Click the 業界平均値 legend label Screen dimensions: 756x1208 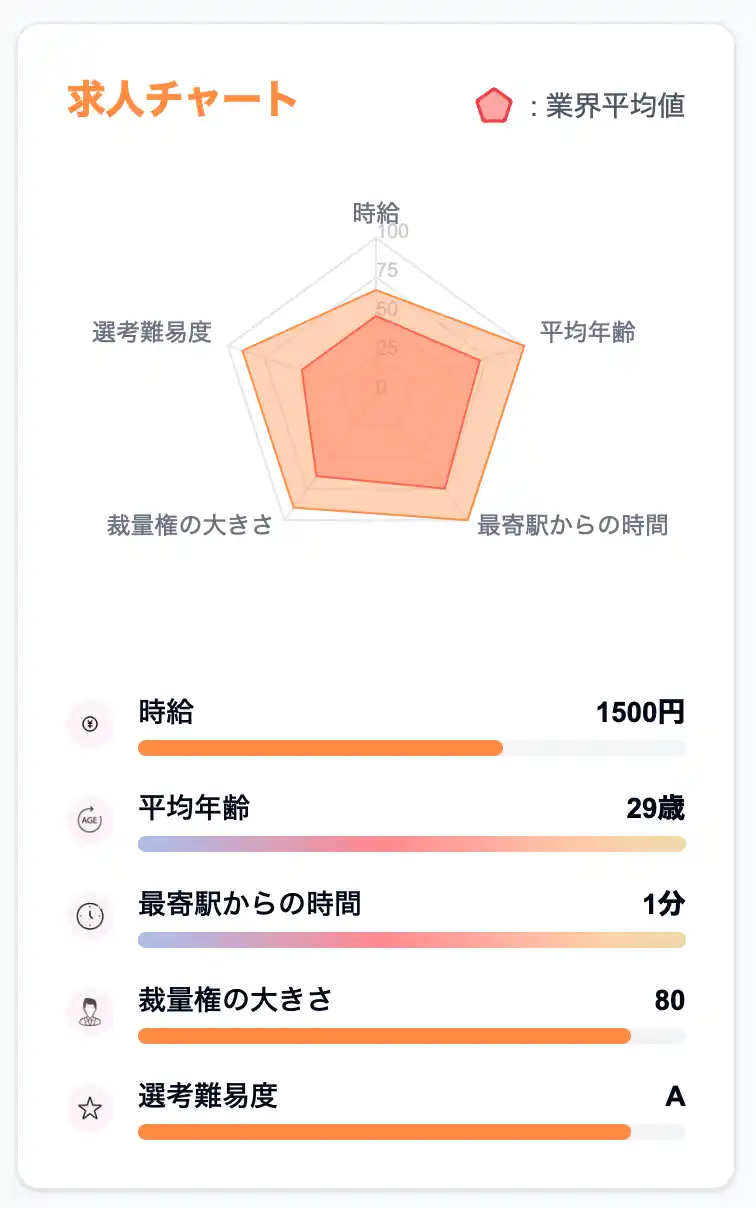click(x=614, y=106)
